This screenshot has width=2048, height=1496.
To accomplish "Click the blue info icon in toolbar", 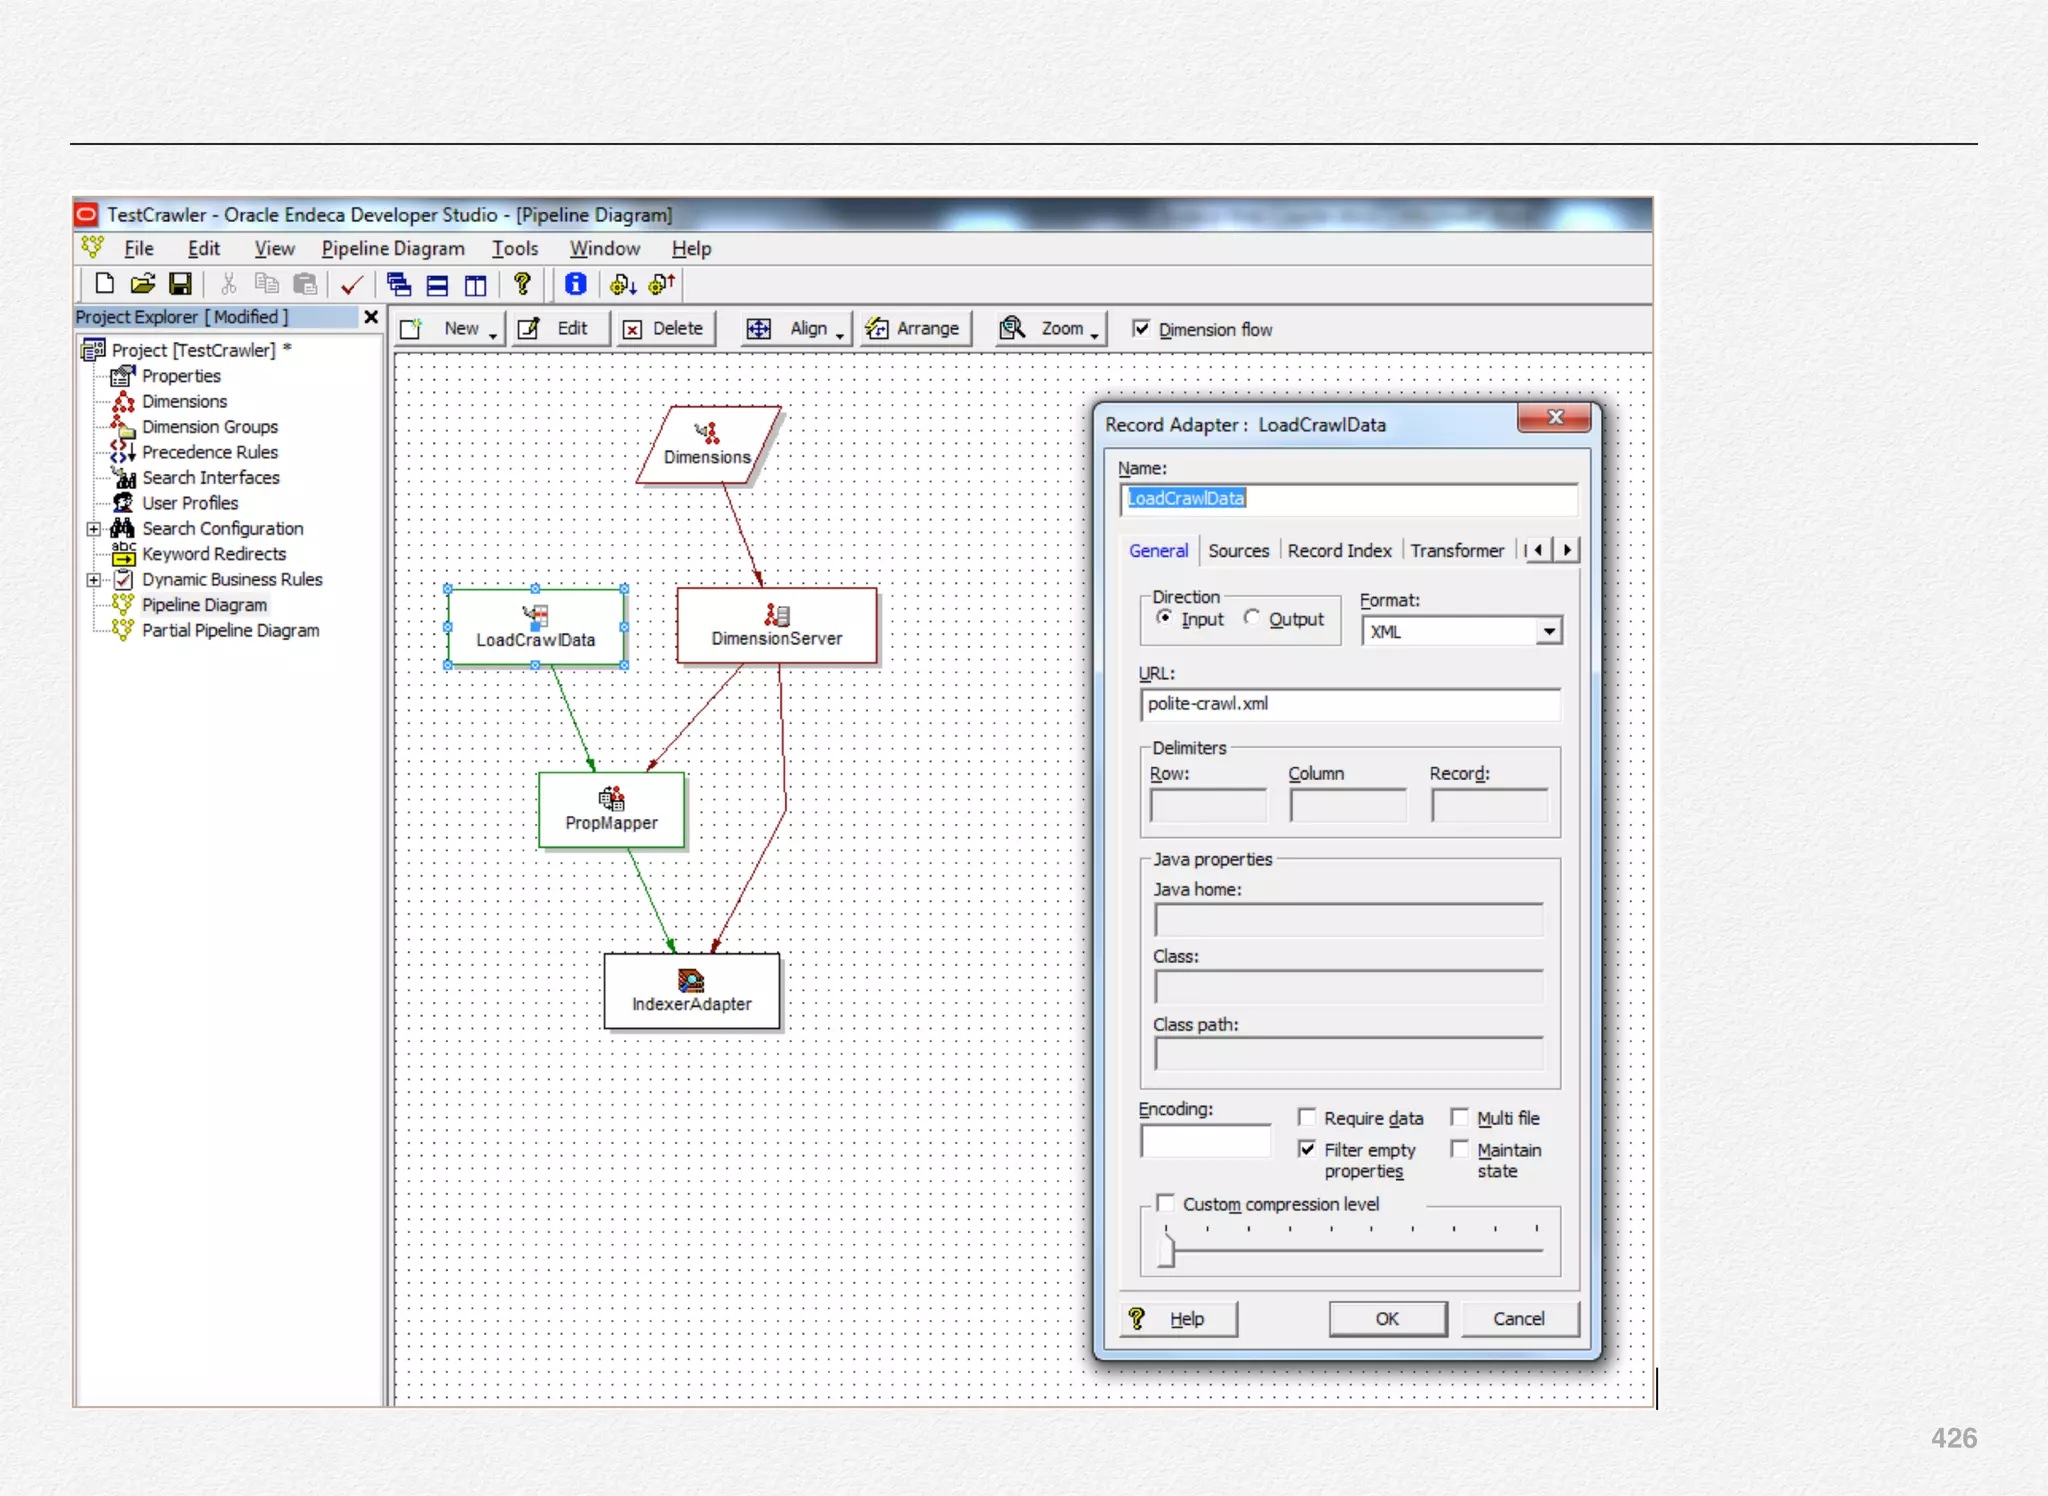I will tap(575, 285).
